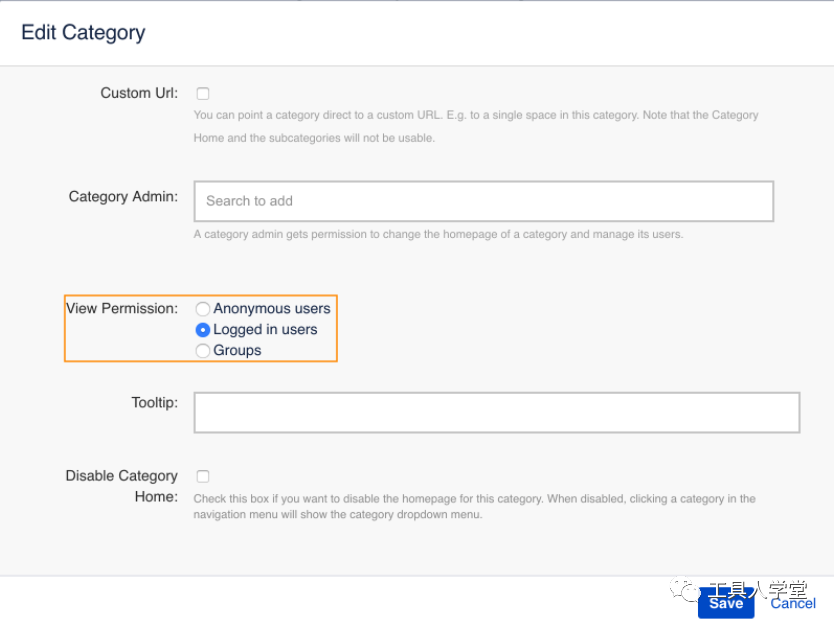
Task: Focus the Category Admin search field
Action: (x=483, y=201)
